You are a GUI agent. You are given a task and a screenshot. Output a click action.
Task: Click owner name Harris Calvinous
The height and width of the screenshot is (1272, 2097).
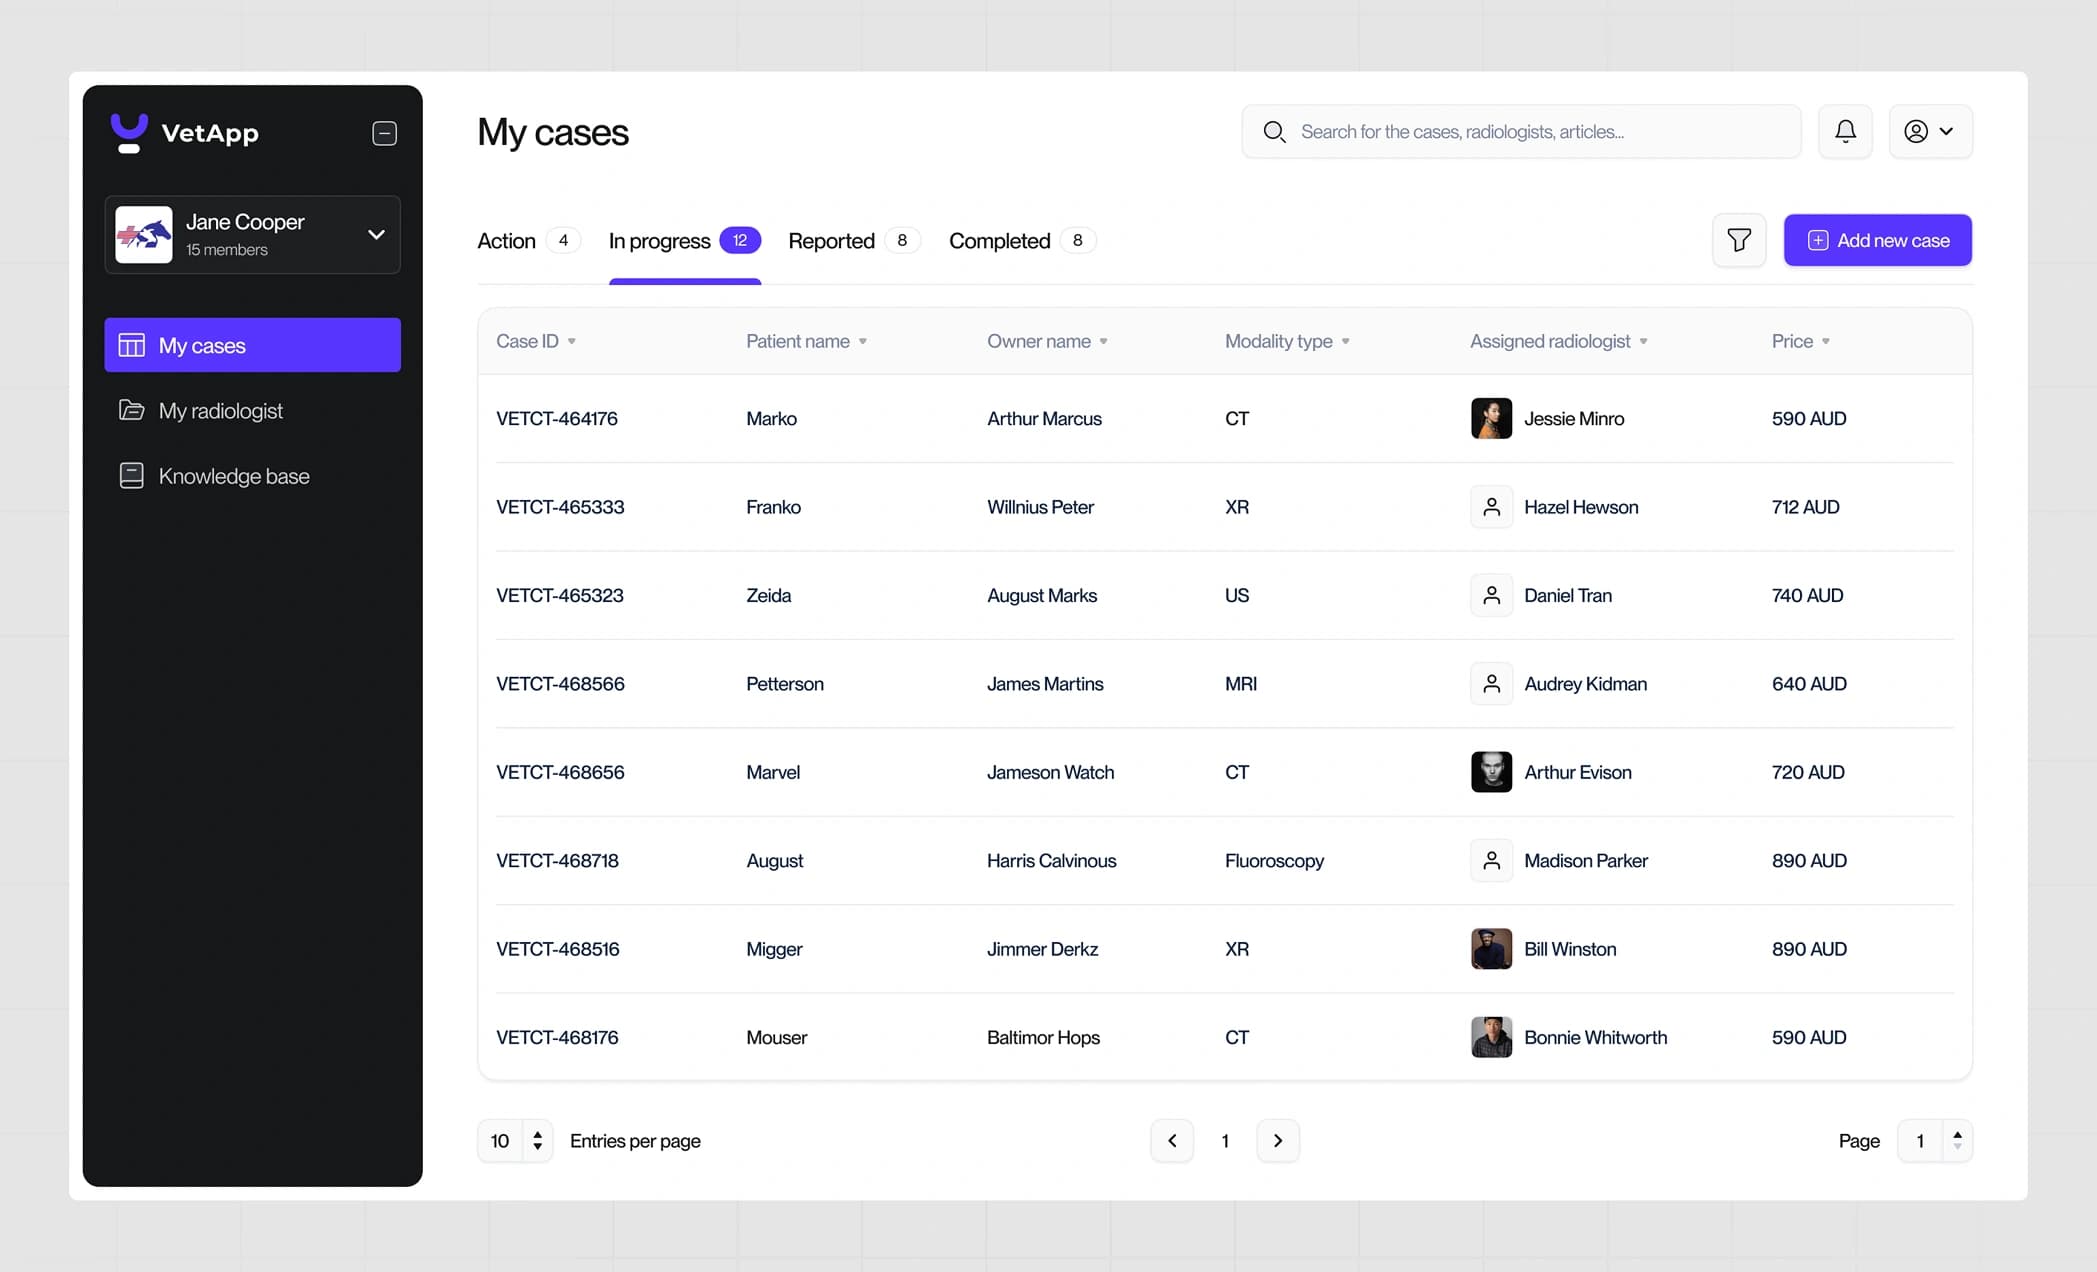coord(1051,860)
